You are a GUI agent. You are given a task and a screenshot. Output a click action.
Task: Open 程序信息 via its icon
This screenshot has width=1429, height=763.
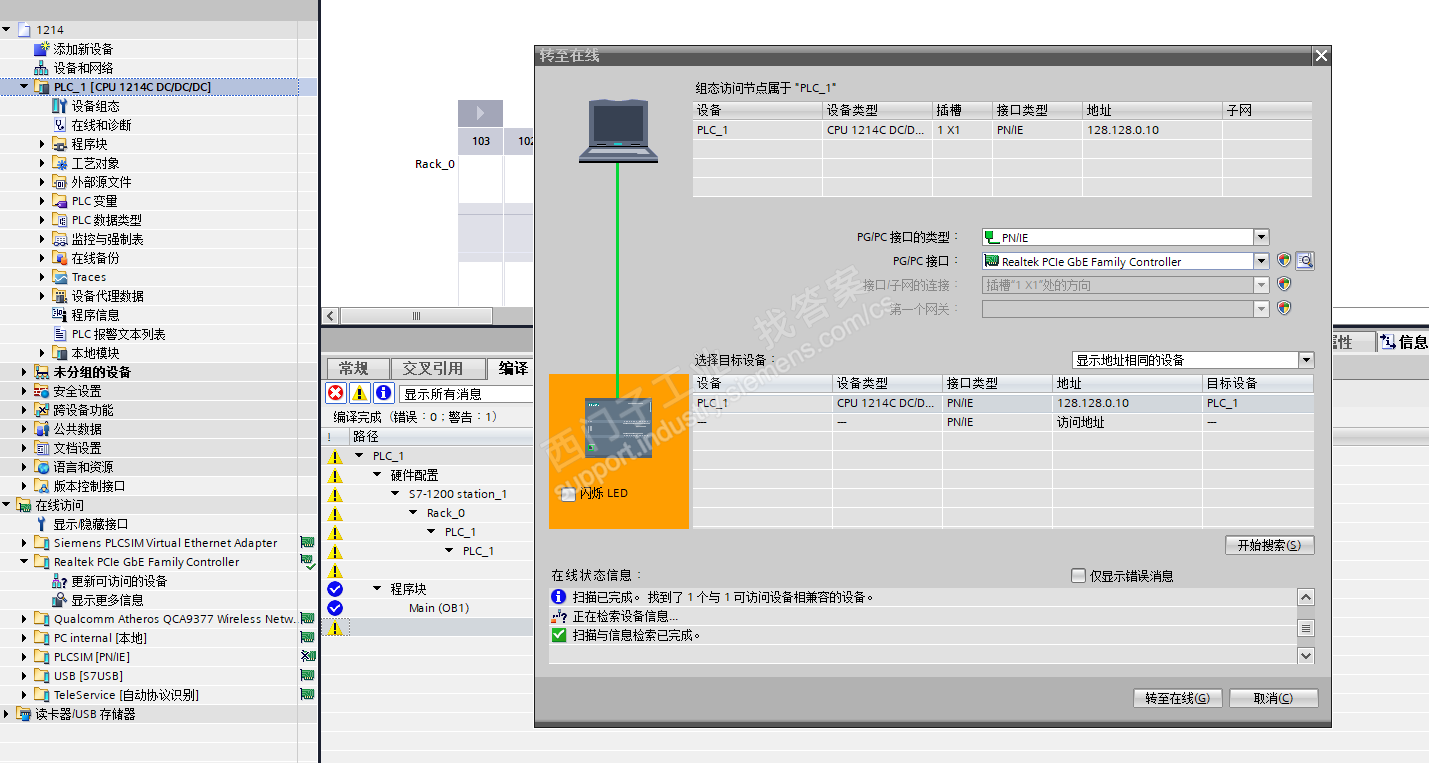click(59, 315)
